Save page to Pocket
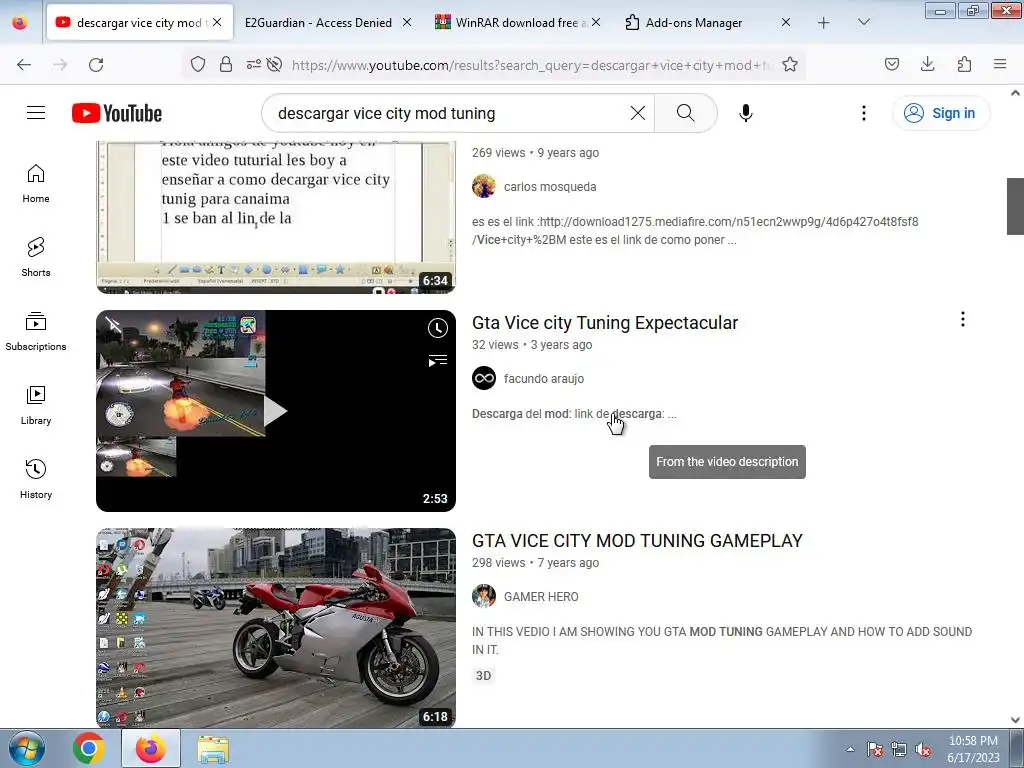This screenshot has height=768, width=1024. tap(892, 64)
